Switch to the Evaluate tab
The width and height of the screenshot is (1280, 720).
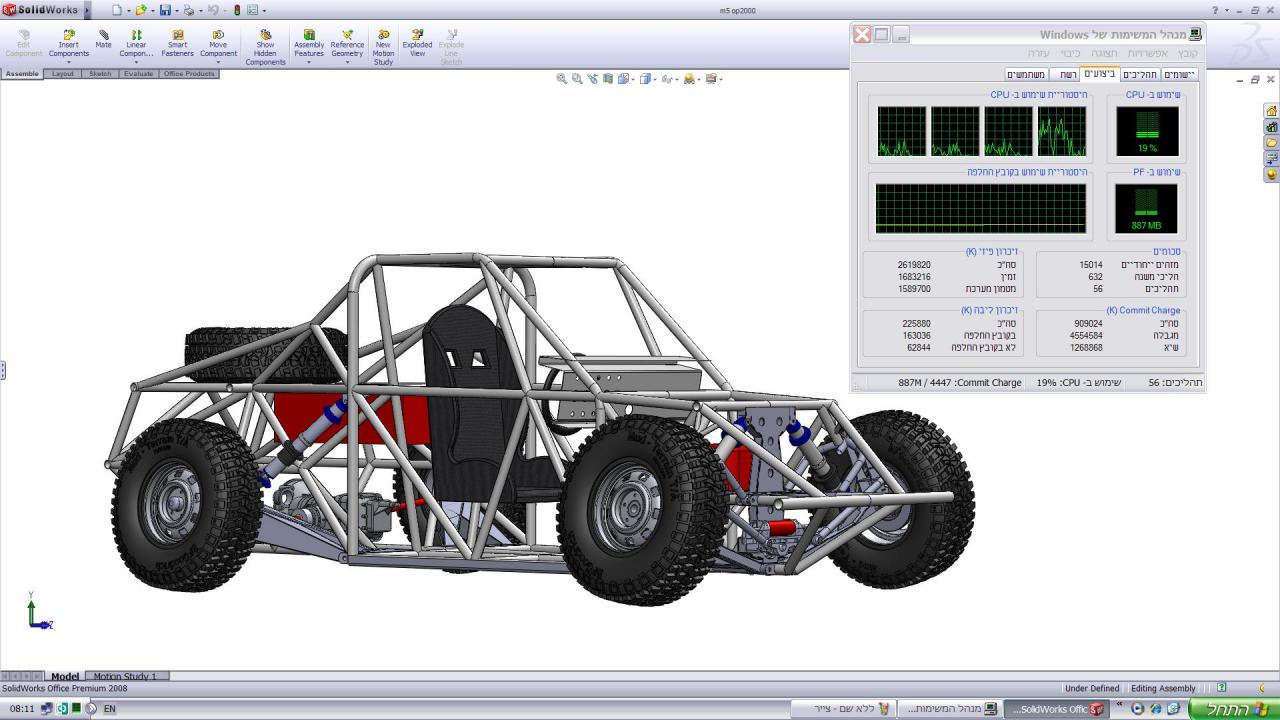[x=138, y=74]
